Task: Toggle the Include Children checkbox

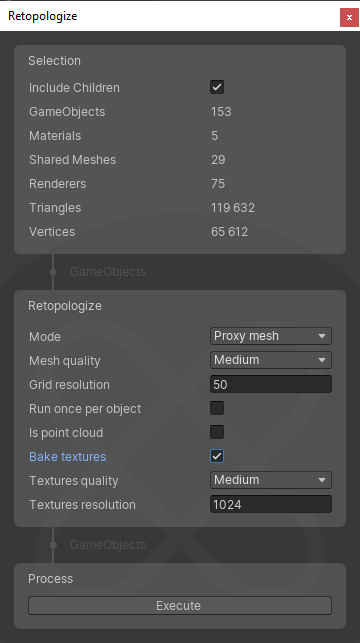Action: (x=217, y=87)
